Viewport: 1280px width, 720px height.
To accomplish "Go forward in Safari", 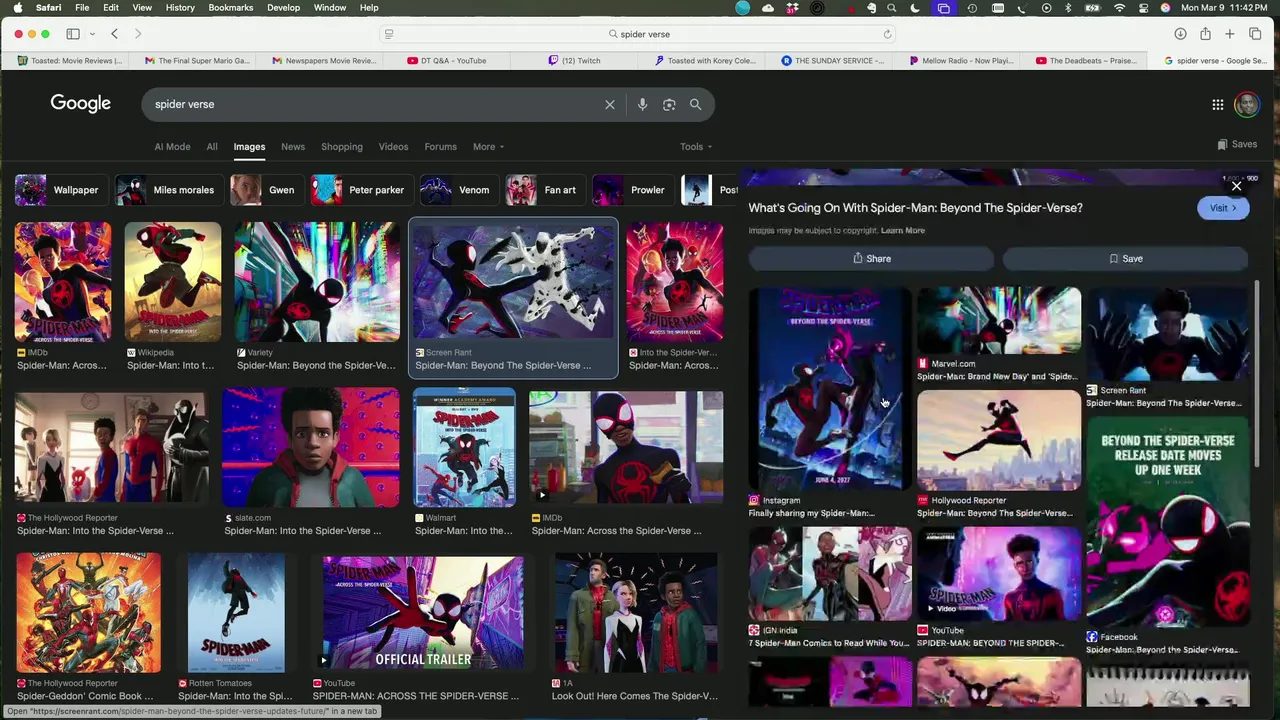I will 138,34.
